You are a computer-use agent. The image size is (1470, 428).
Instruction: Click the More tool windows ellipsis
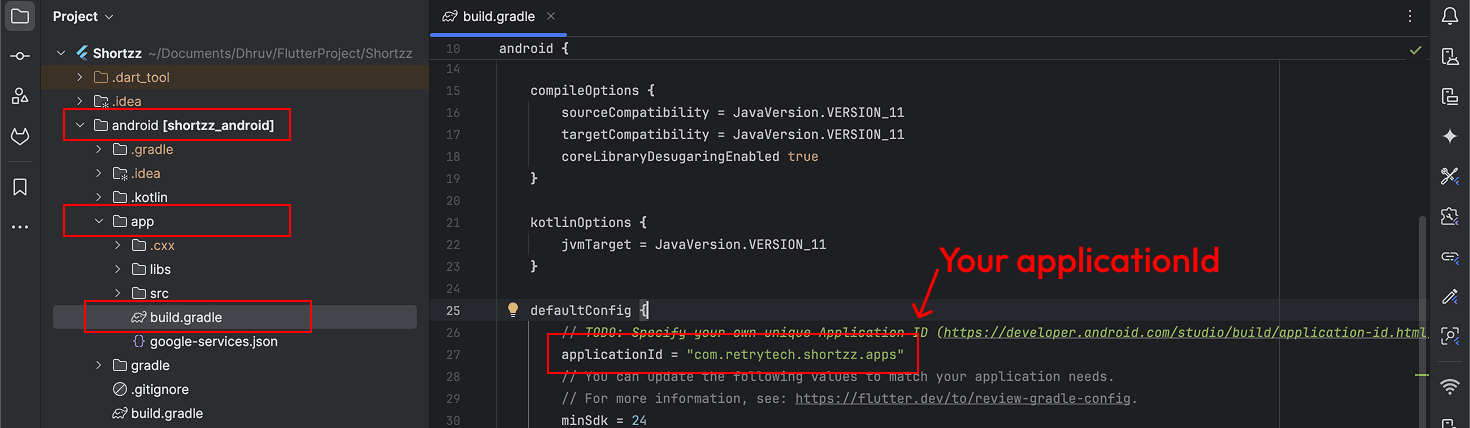20,227
